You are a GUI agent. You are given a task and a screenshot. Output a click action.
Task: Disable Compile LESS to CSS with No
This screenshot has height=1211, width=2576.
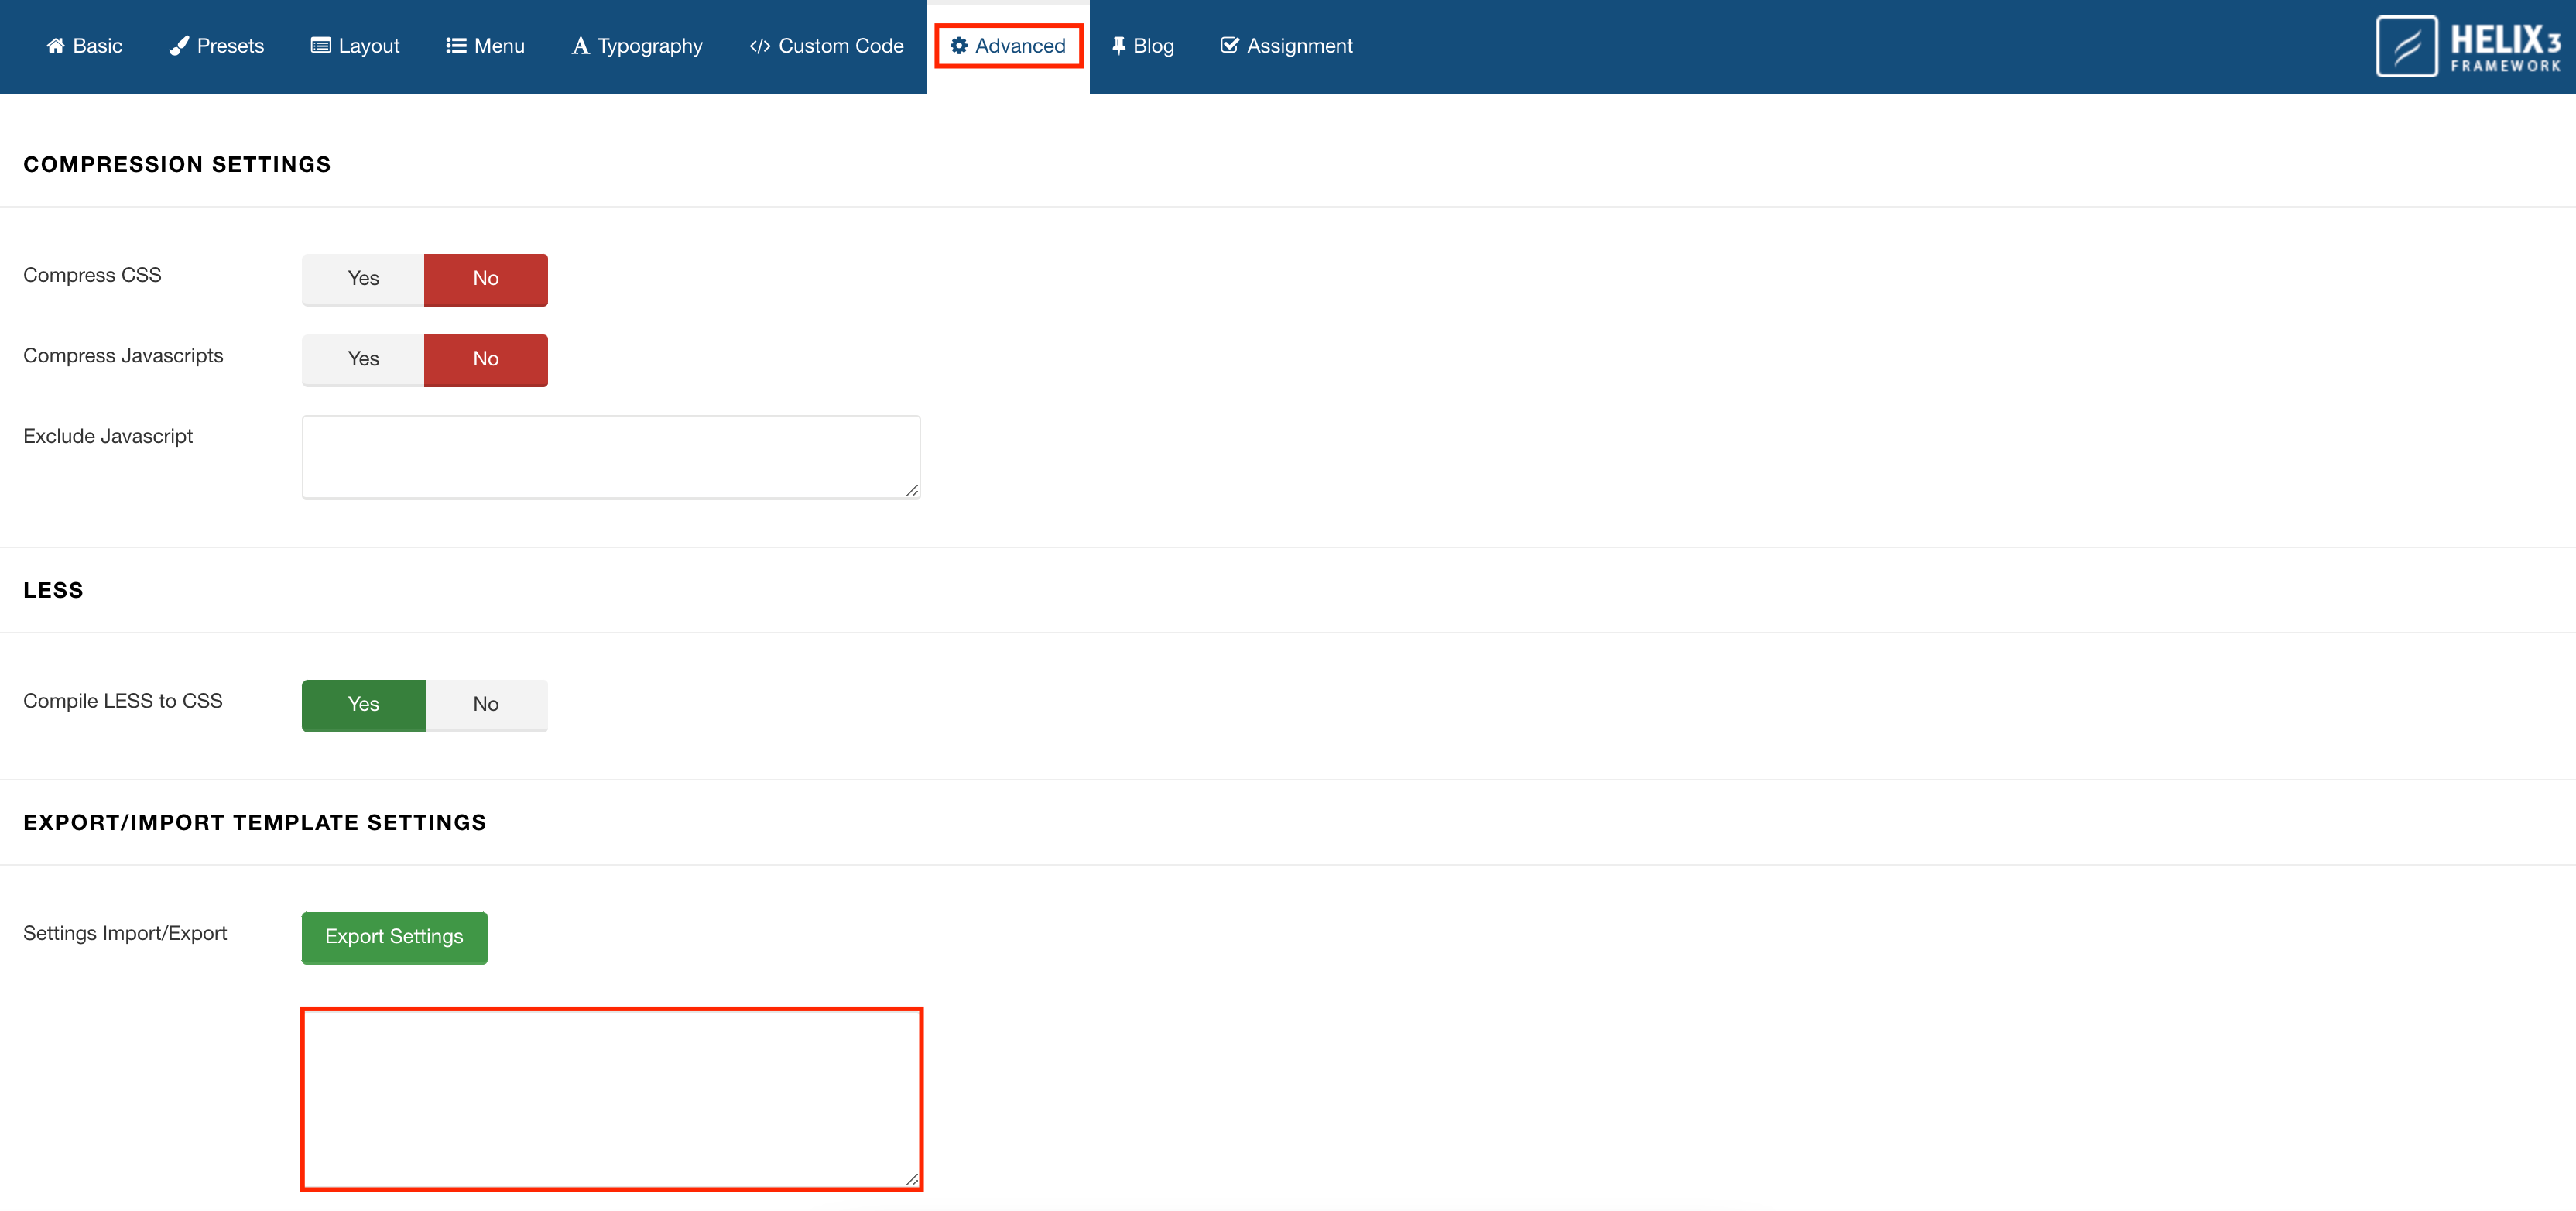(x=486, y=705)
